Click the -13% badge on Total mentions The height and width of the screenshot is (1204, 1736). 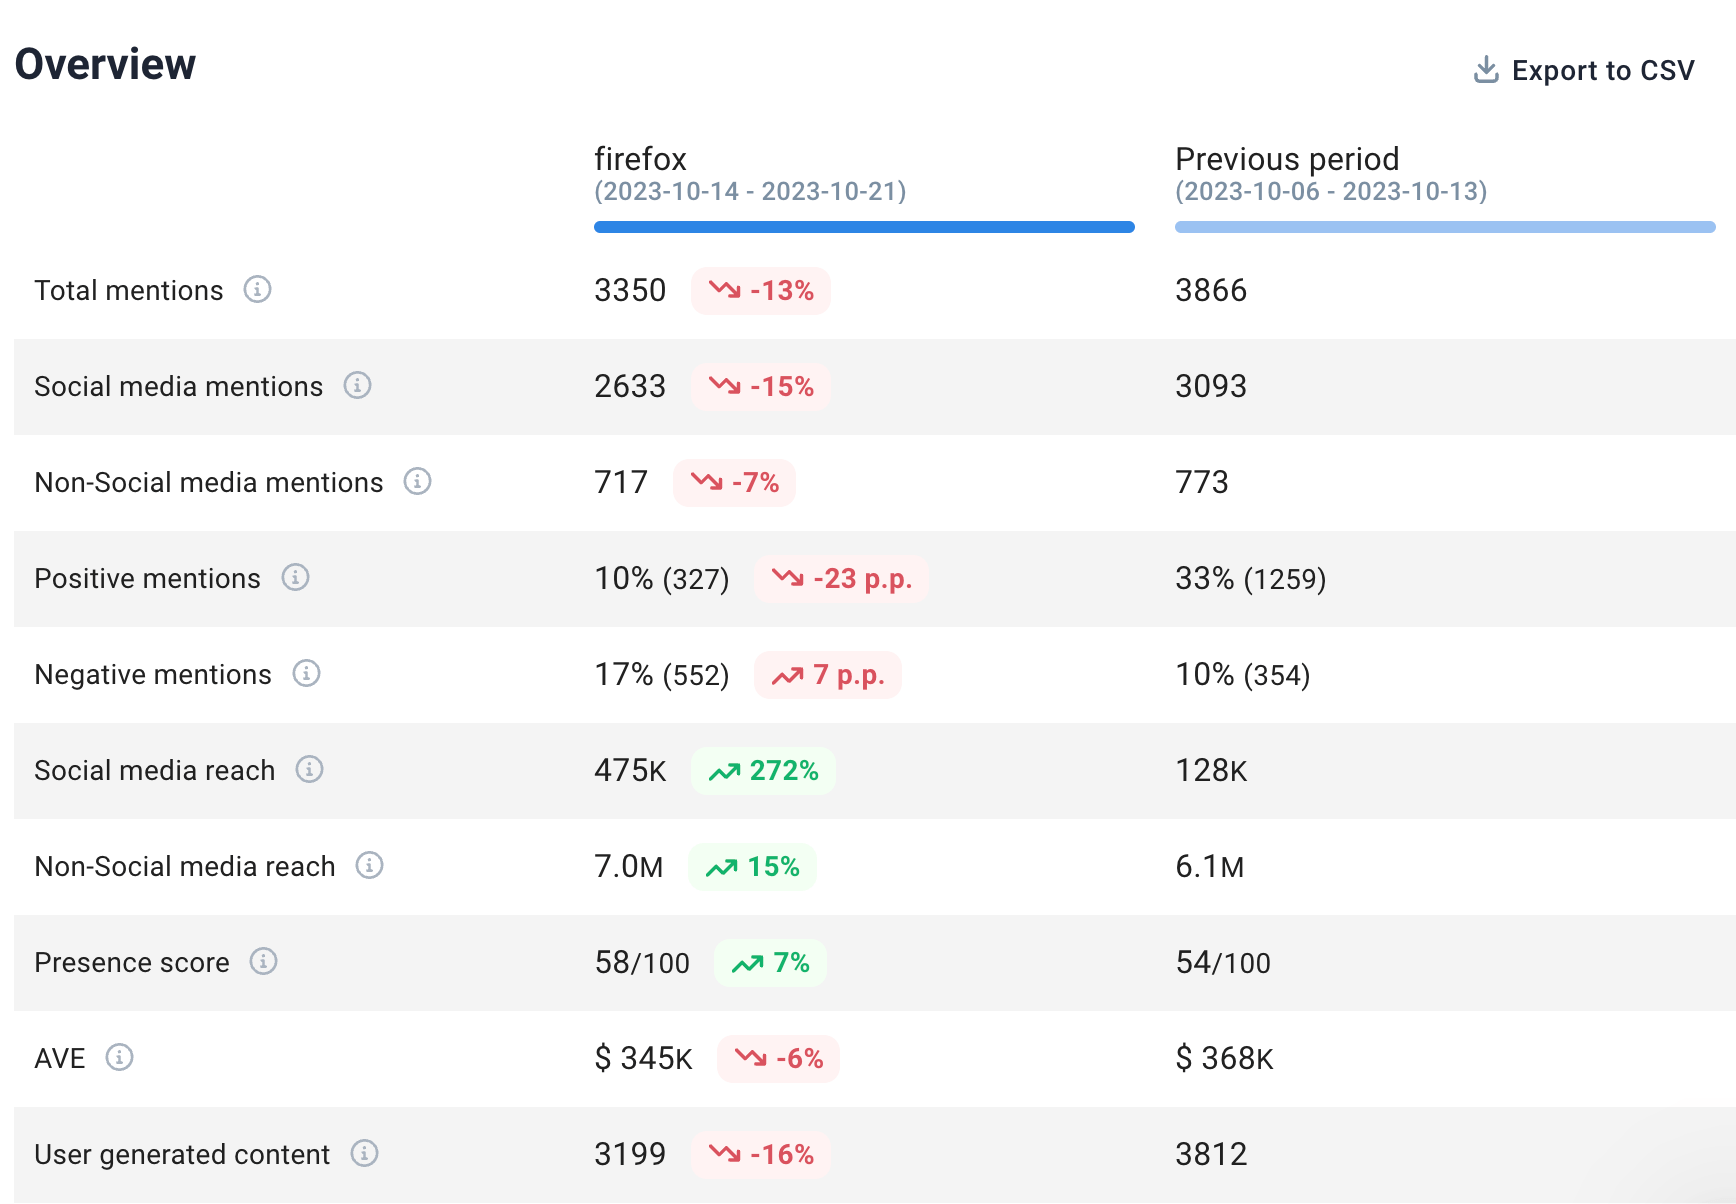point(761,291)
